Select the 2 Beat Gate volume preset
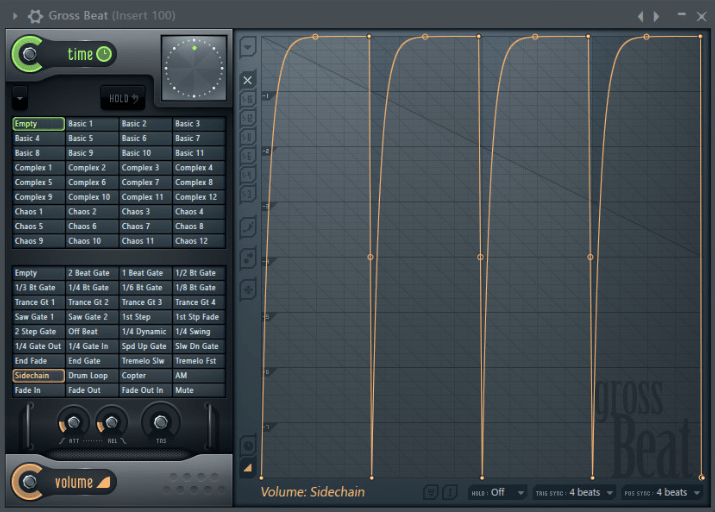This screenshot has height=512, width=715. tap(92, 273)
